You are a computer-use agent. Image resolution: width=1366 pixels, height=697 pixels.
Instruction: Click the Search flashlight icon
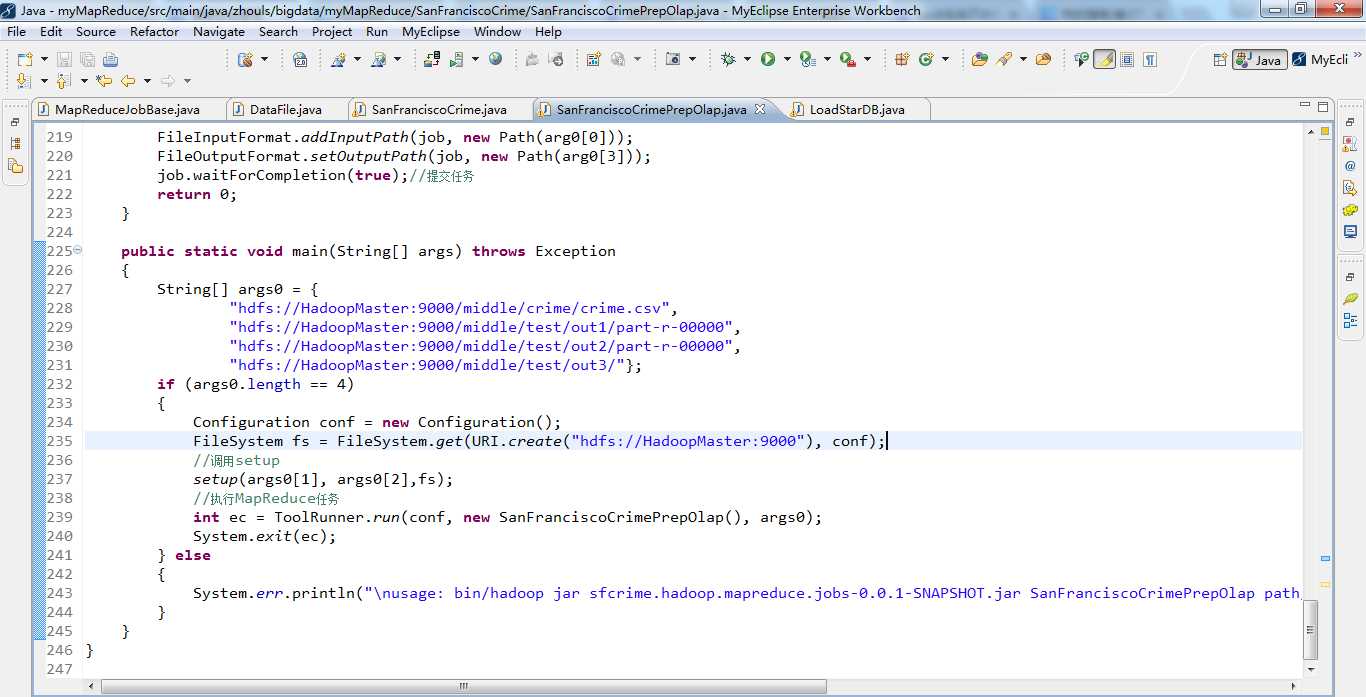coord(1003,59)
